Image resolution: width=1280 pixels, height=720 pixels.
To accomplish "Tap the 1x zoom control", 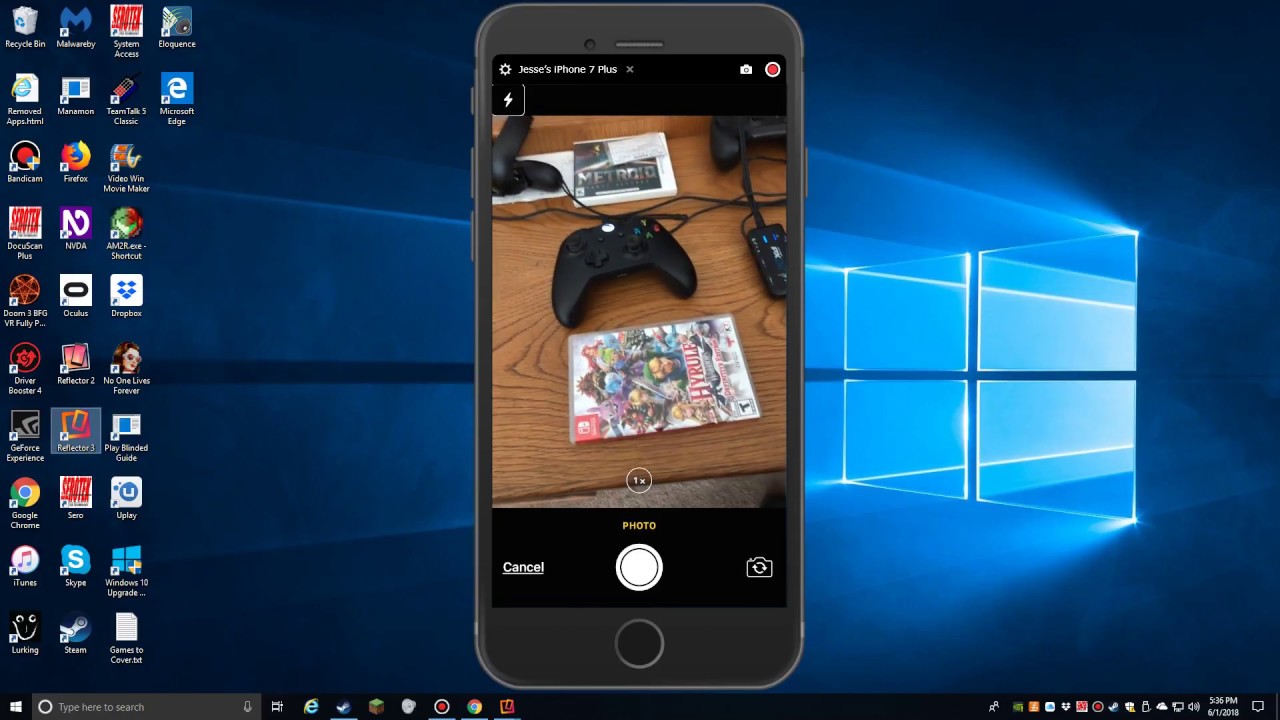I will pyautogui.click(x=639, y=481).
